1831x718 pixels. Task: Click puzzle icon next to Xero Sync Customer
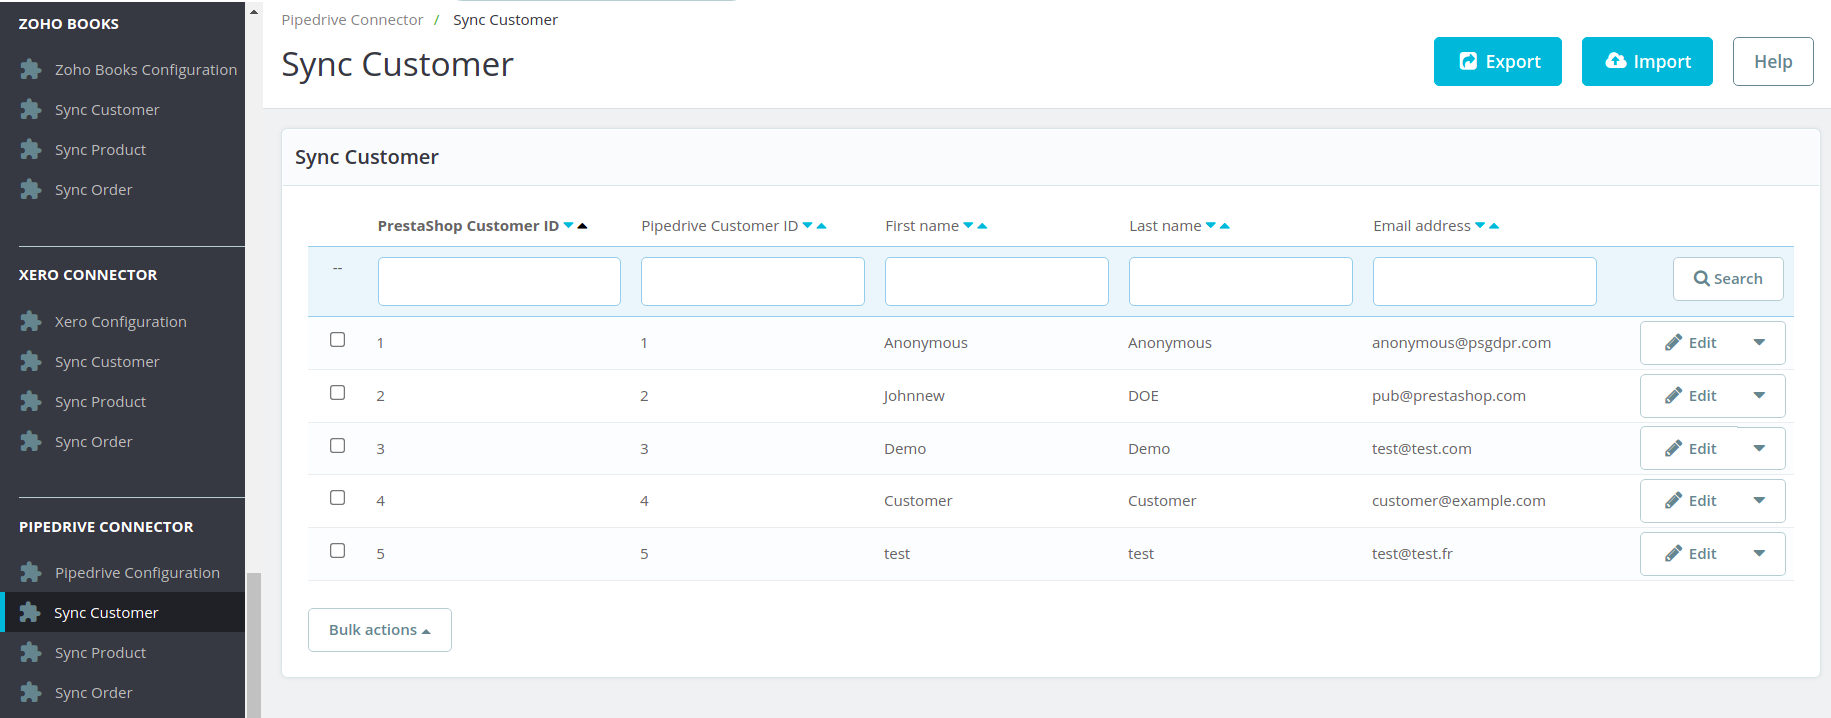click(31, 361)
